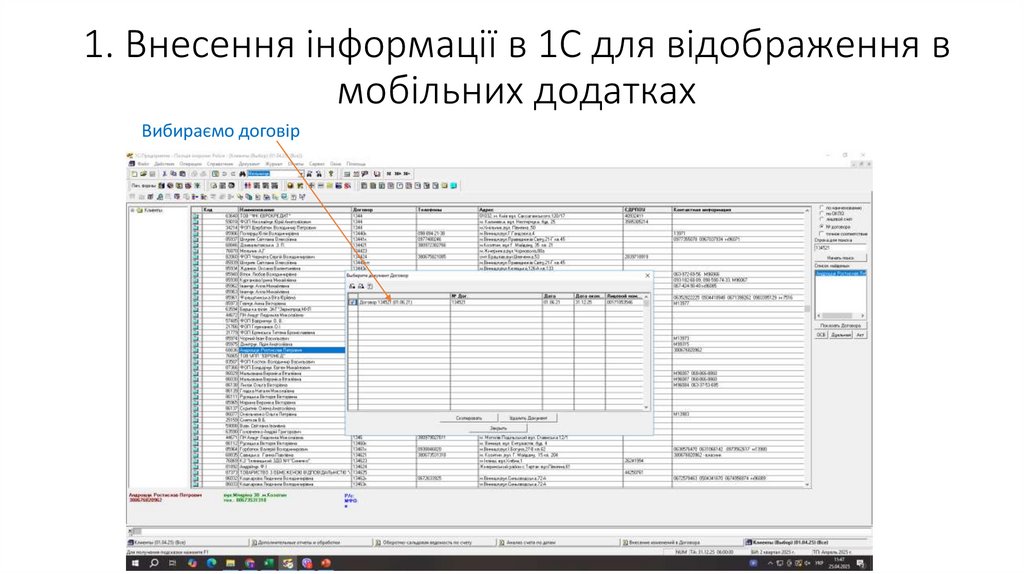This screenshot has height=574, width=1024.
Task: Click the Cut scissors toolbar icon
Action: (x=165, y=174)
